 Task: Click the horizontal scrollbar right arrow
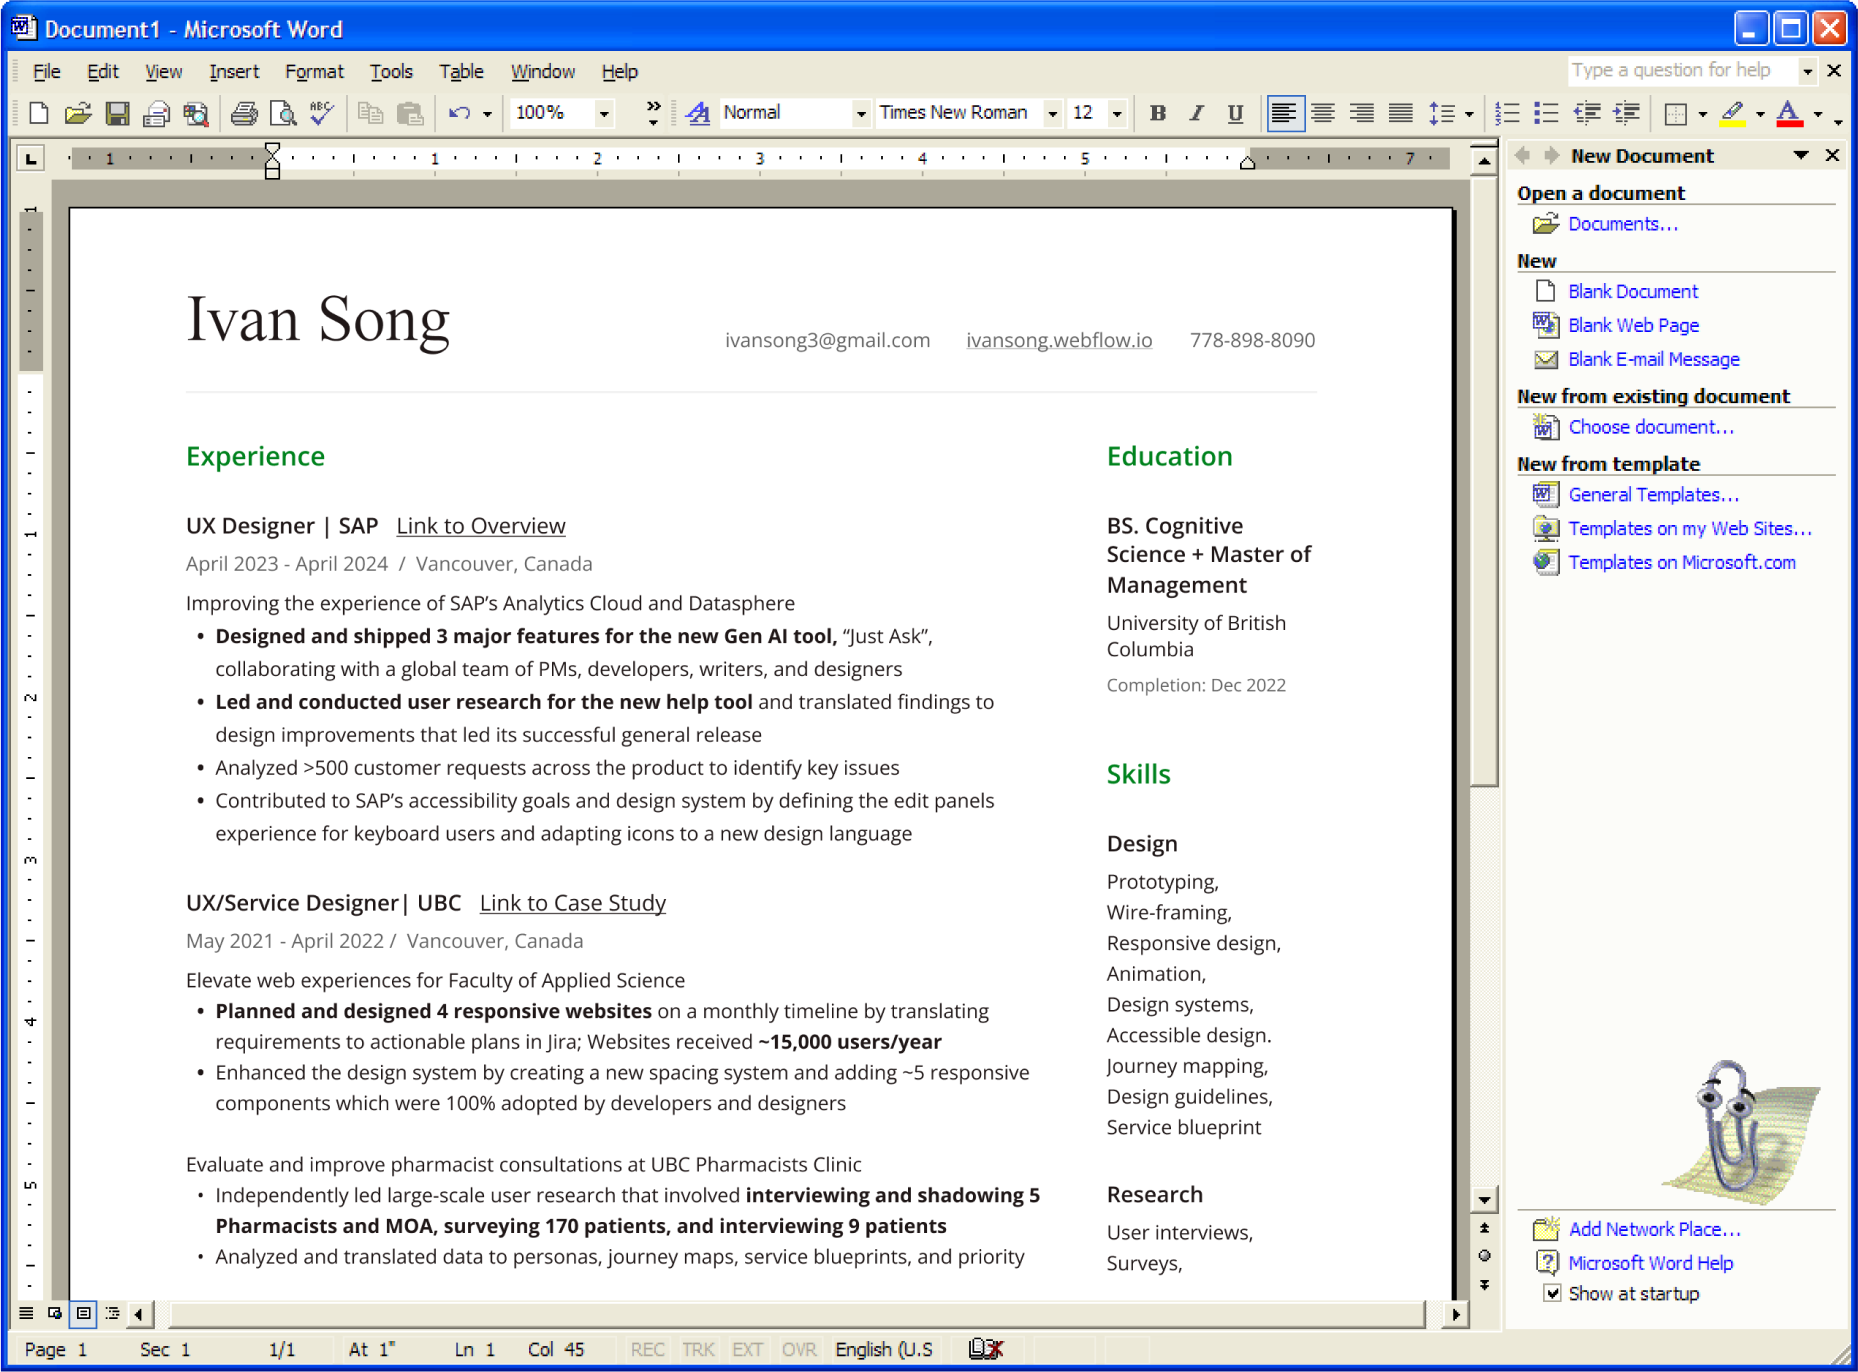1455,1314
